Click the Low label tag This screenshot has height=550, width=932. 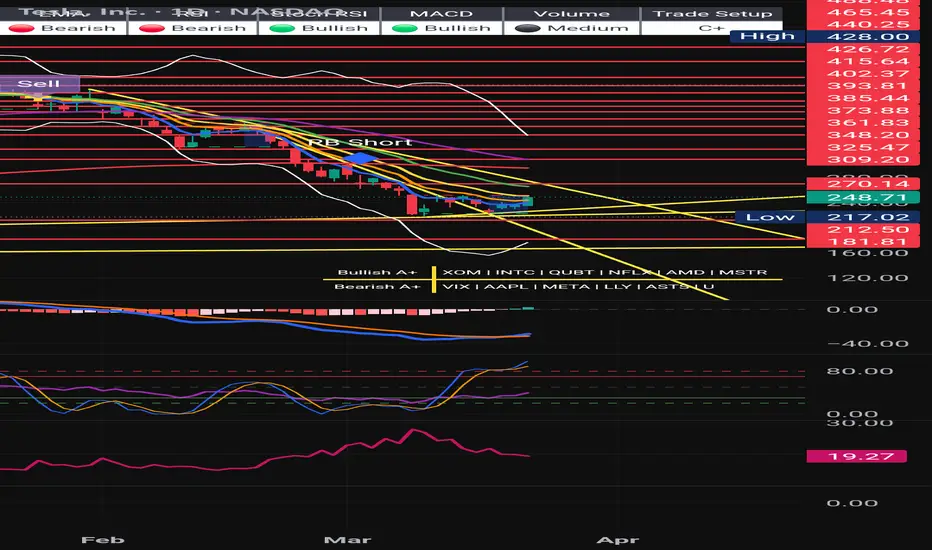tap(770, 217)
